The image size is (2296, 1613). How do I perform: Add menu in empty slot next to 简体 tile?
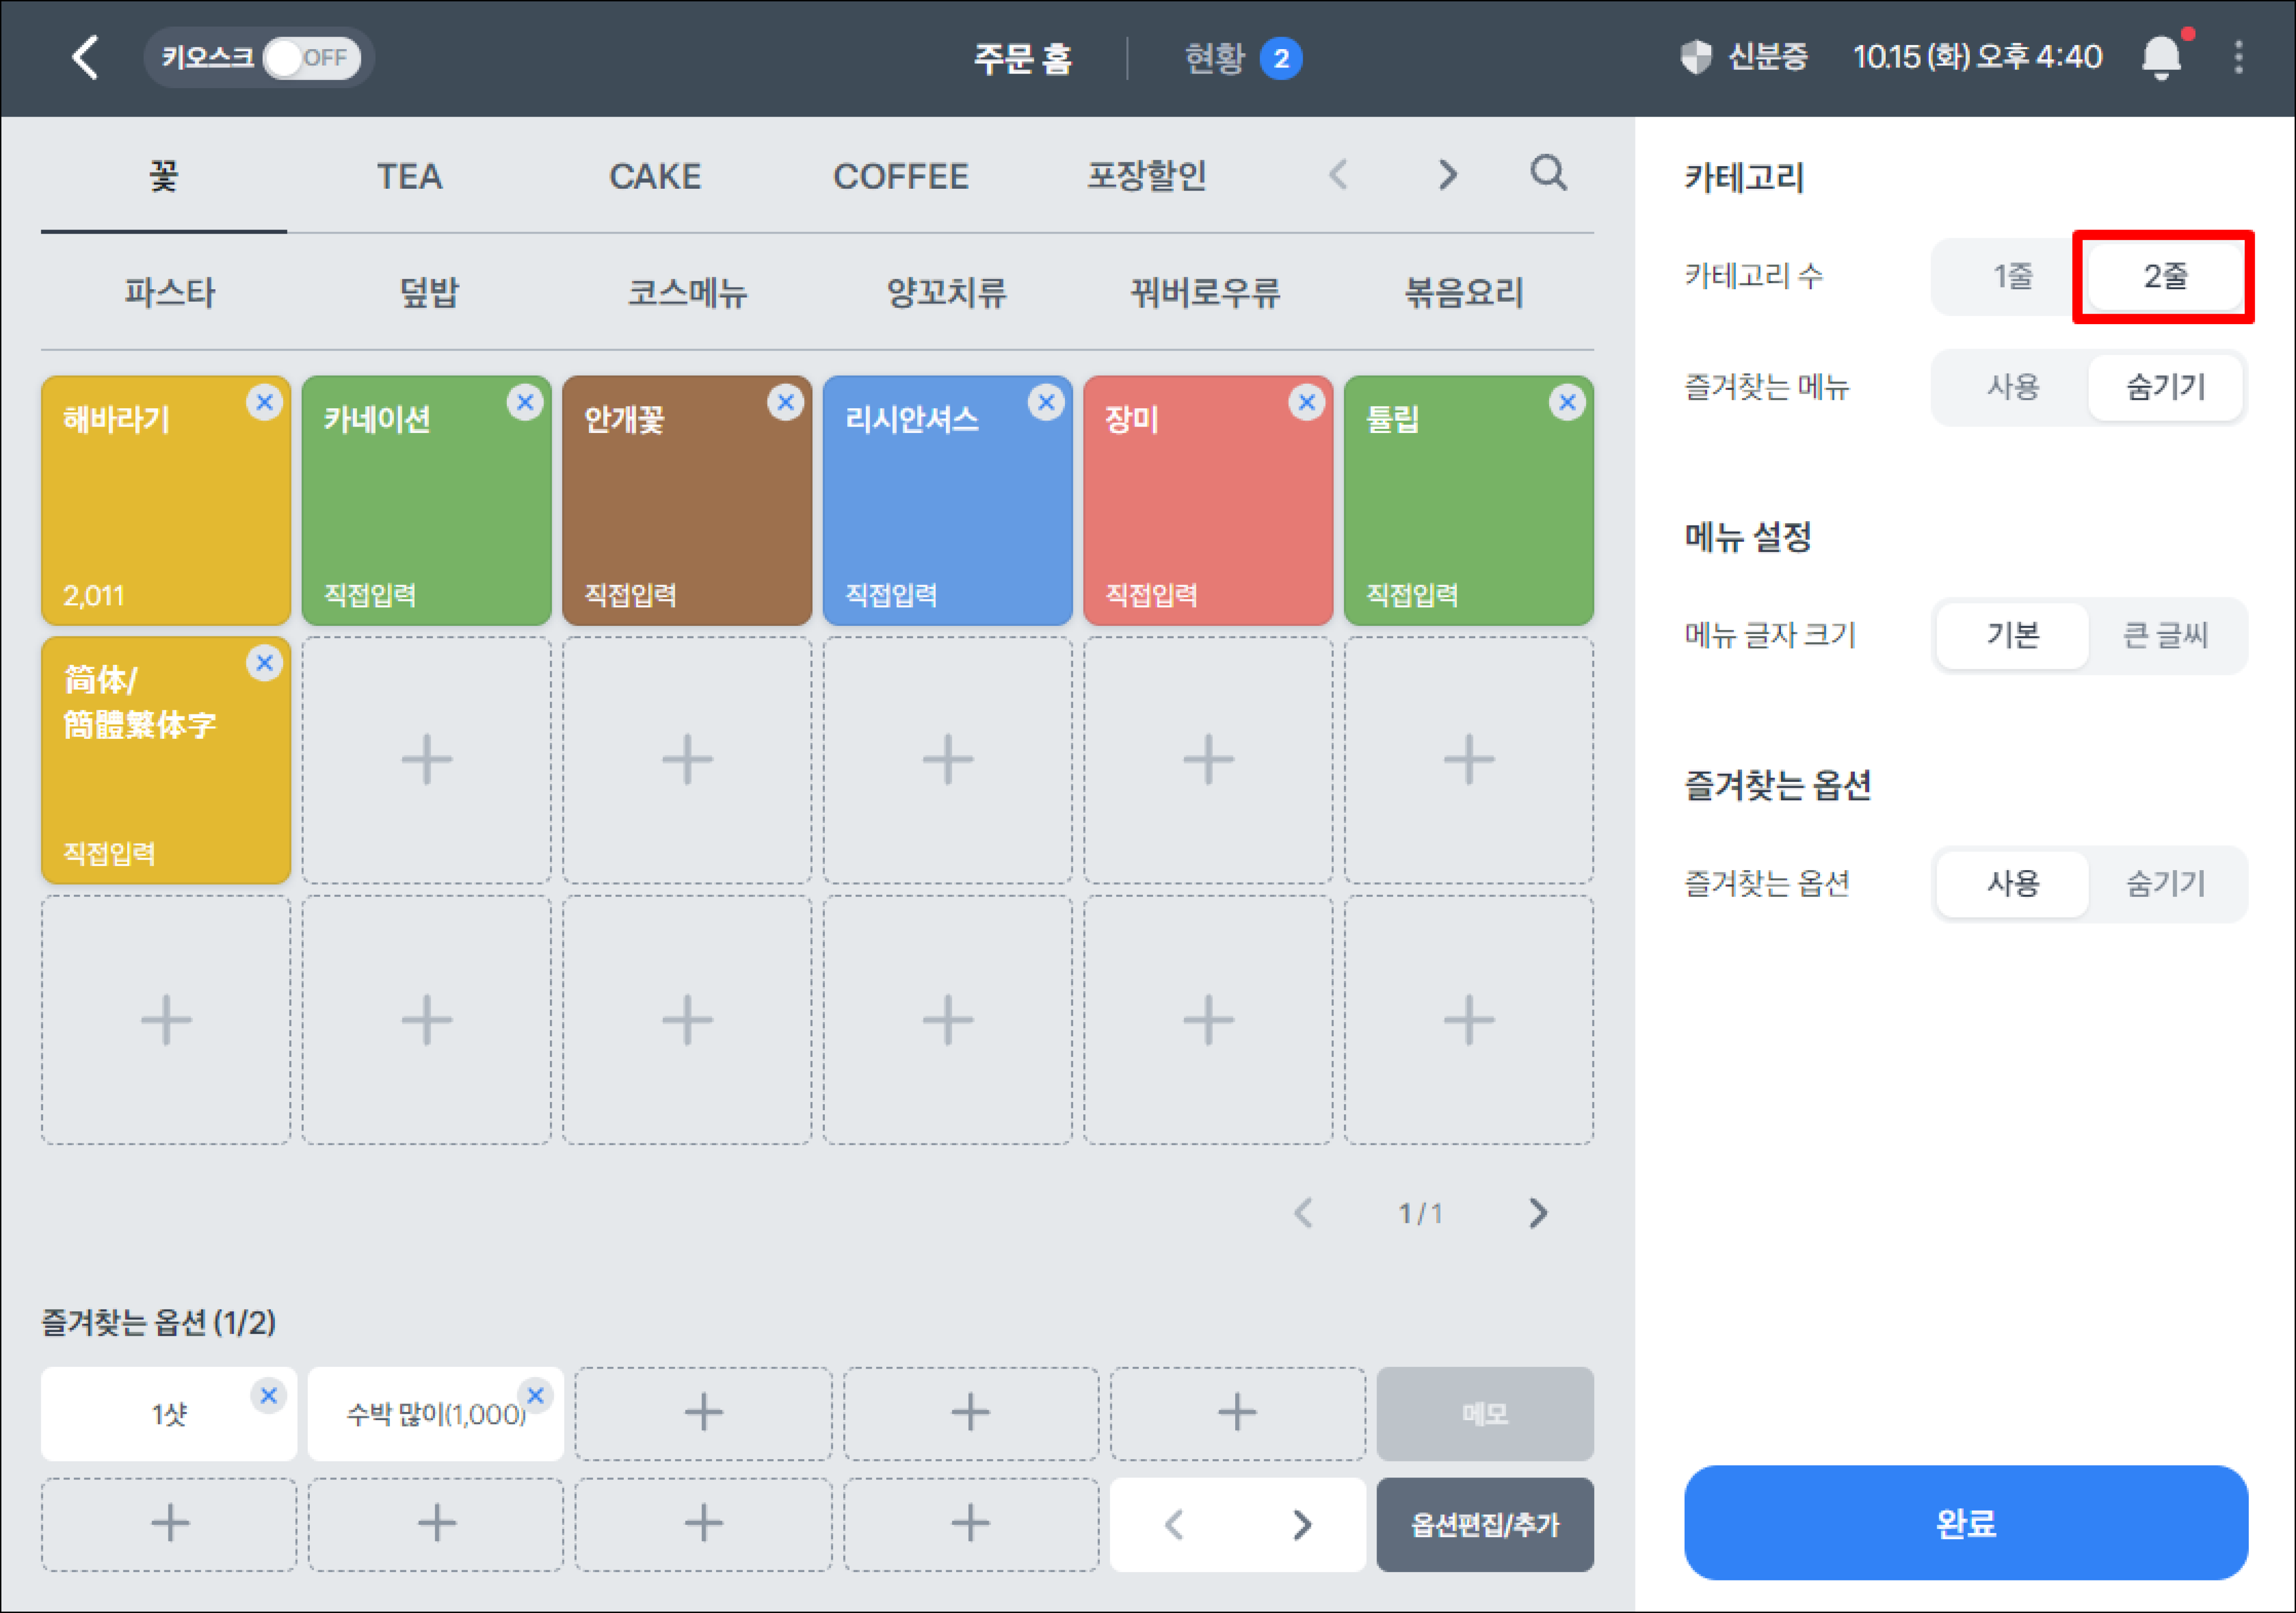(427, 760)
